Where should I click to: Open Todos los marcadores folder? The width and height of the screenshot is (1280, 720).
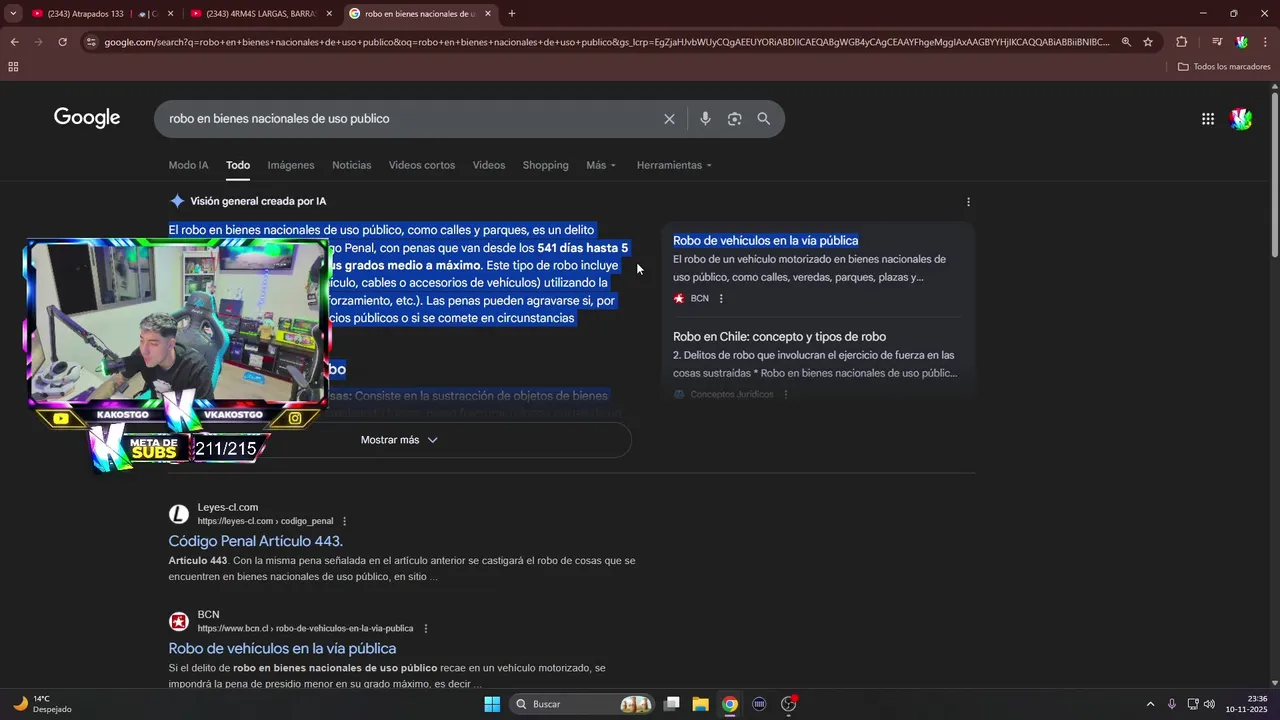[1224, 67]
